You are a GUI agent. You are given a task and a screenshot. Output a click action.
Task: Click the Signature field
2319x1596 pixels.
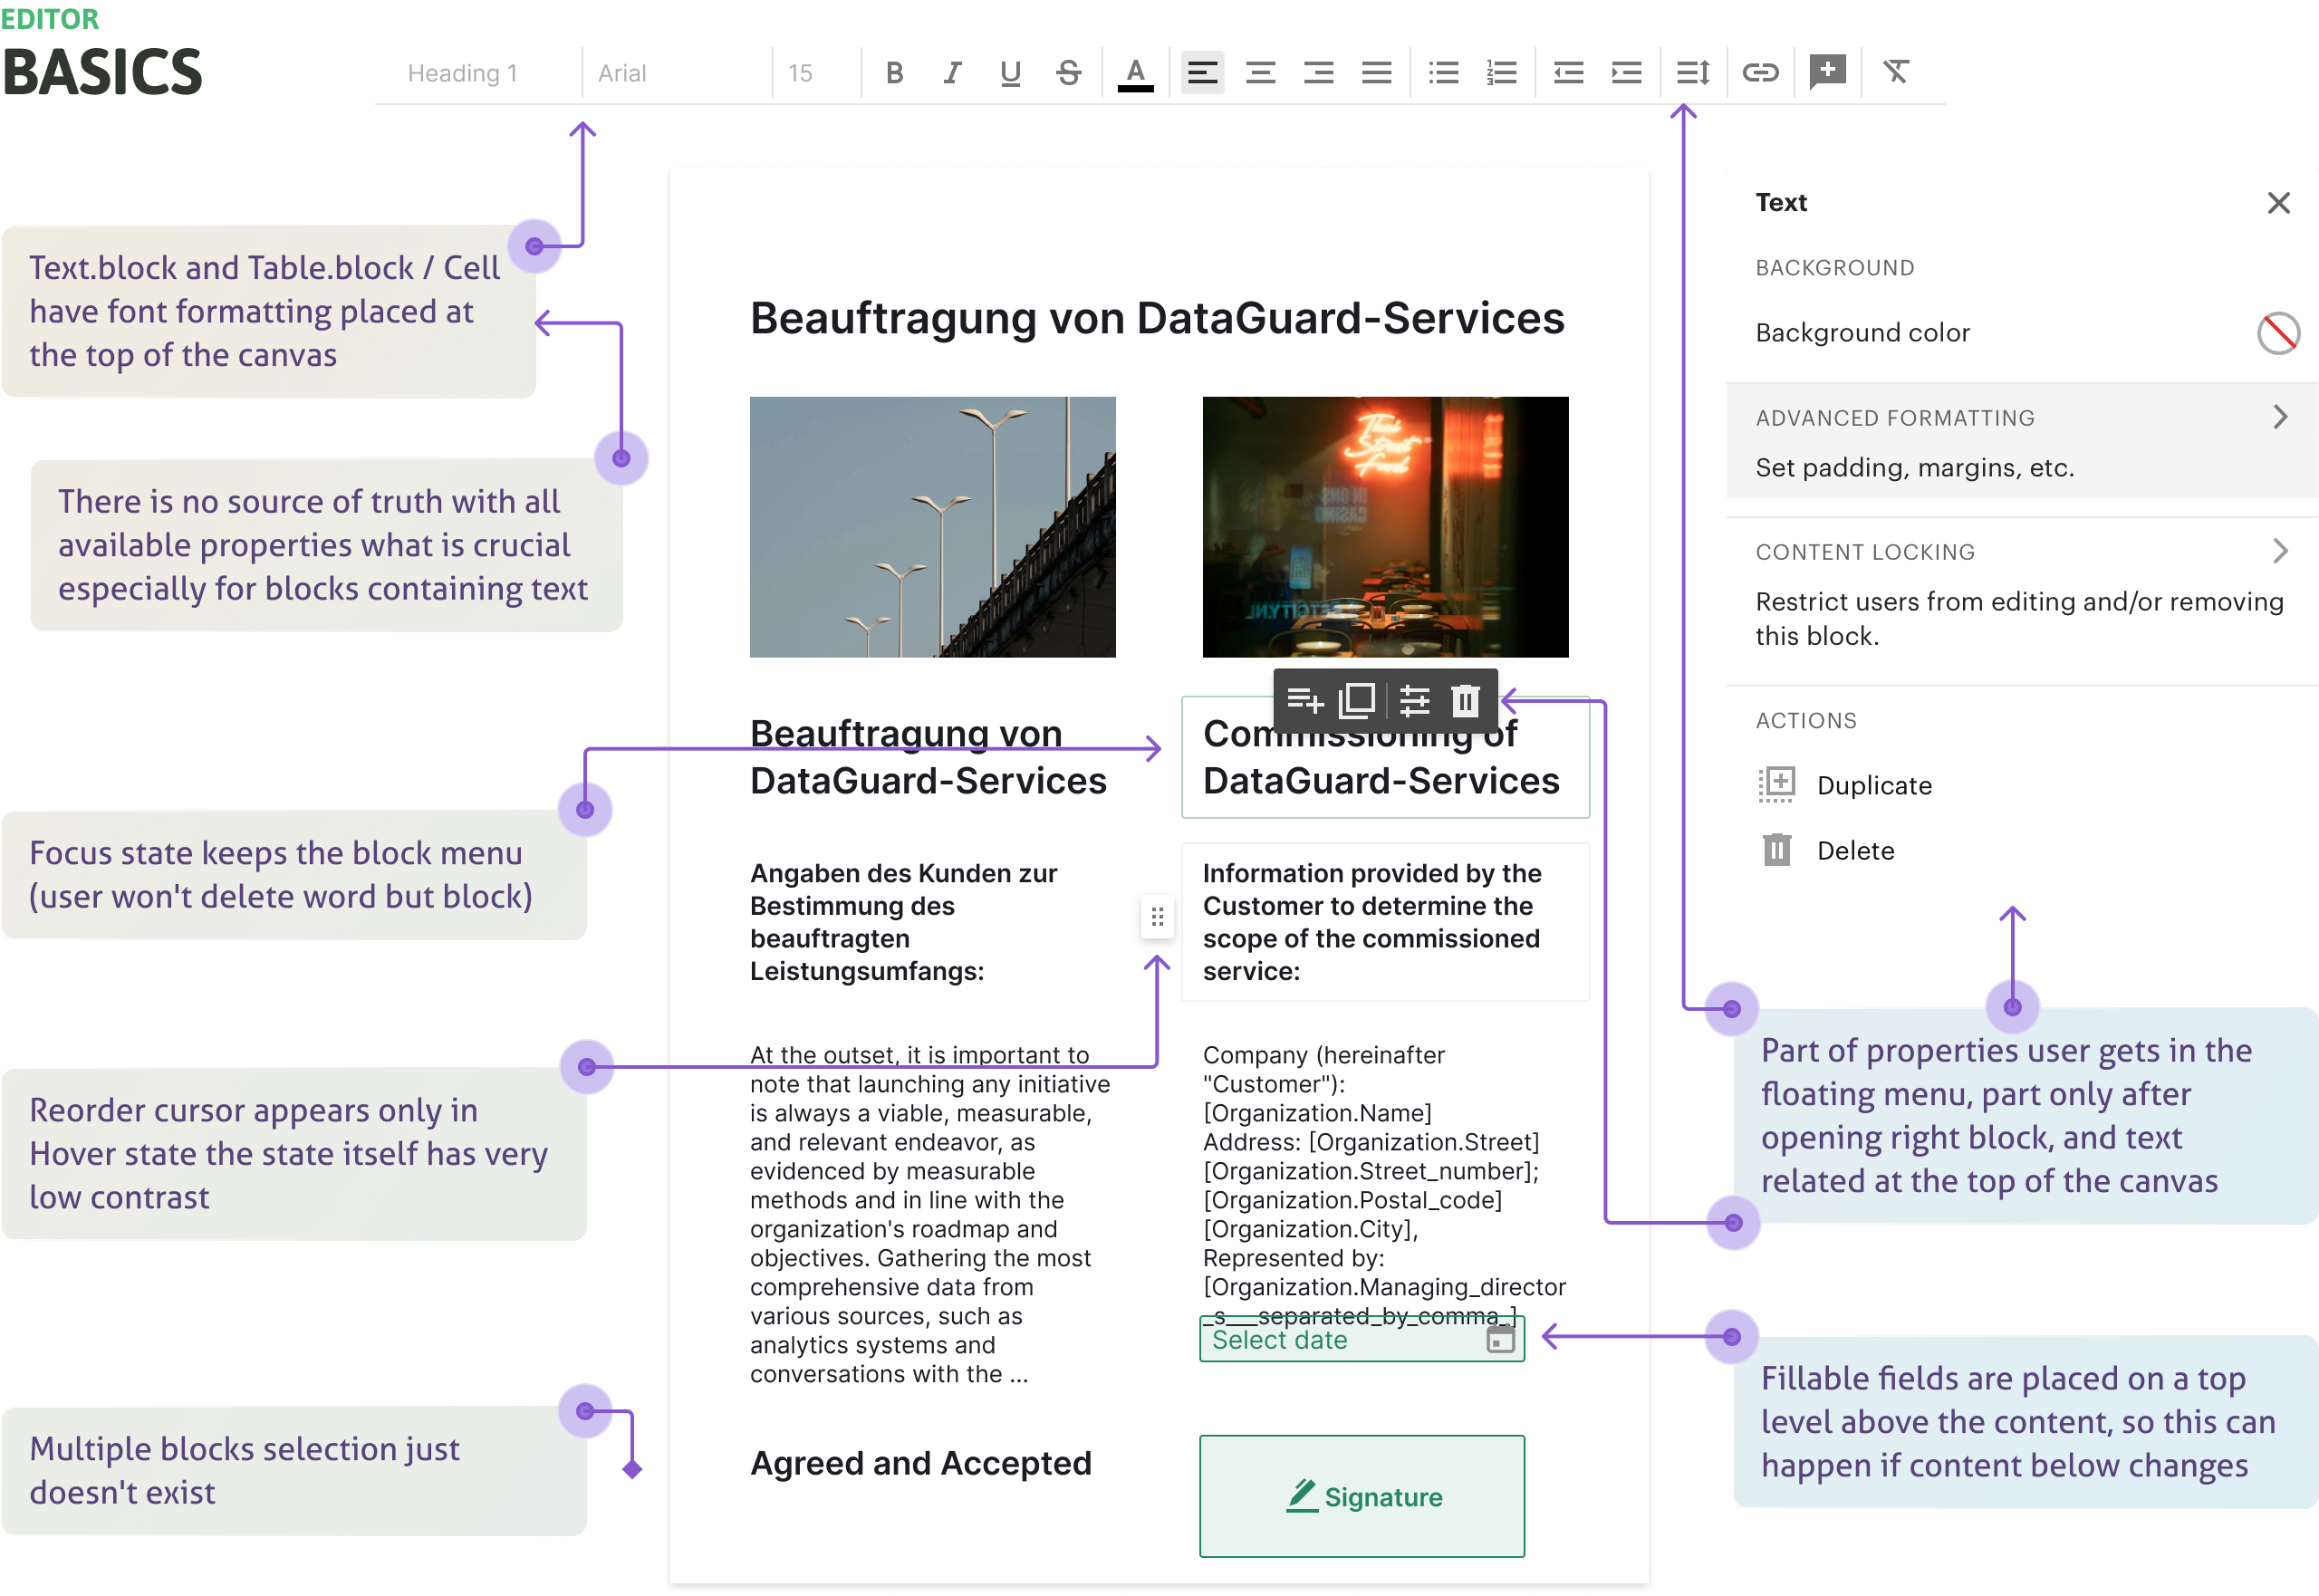(1362, 1497)
